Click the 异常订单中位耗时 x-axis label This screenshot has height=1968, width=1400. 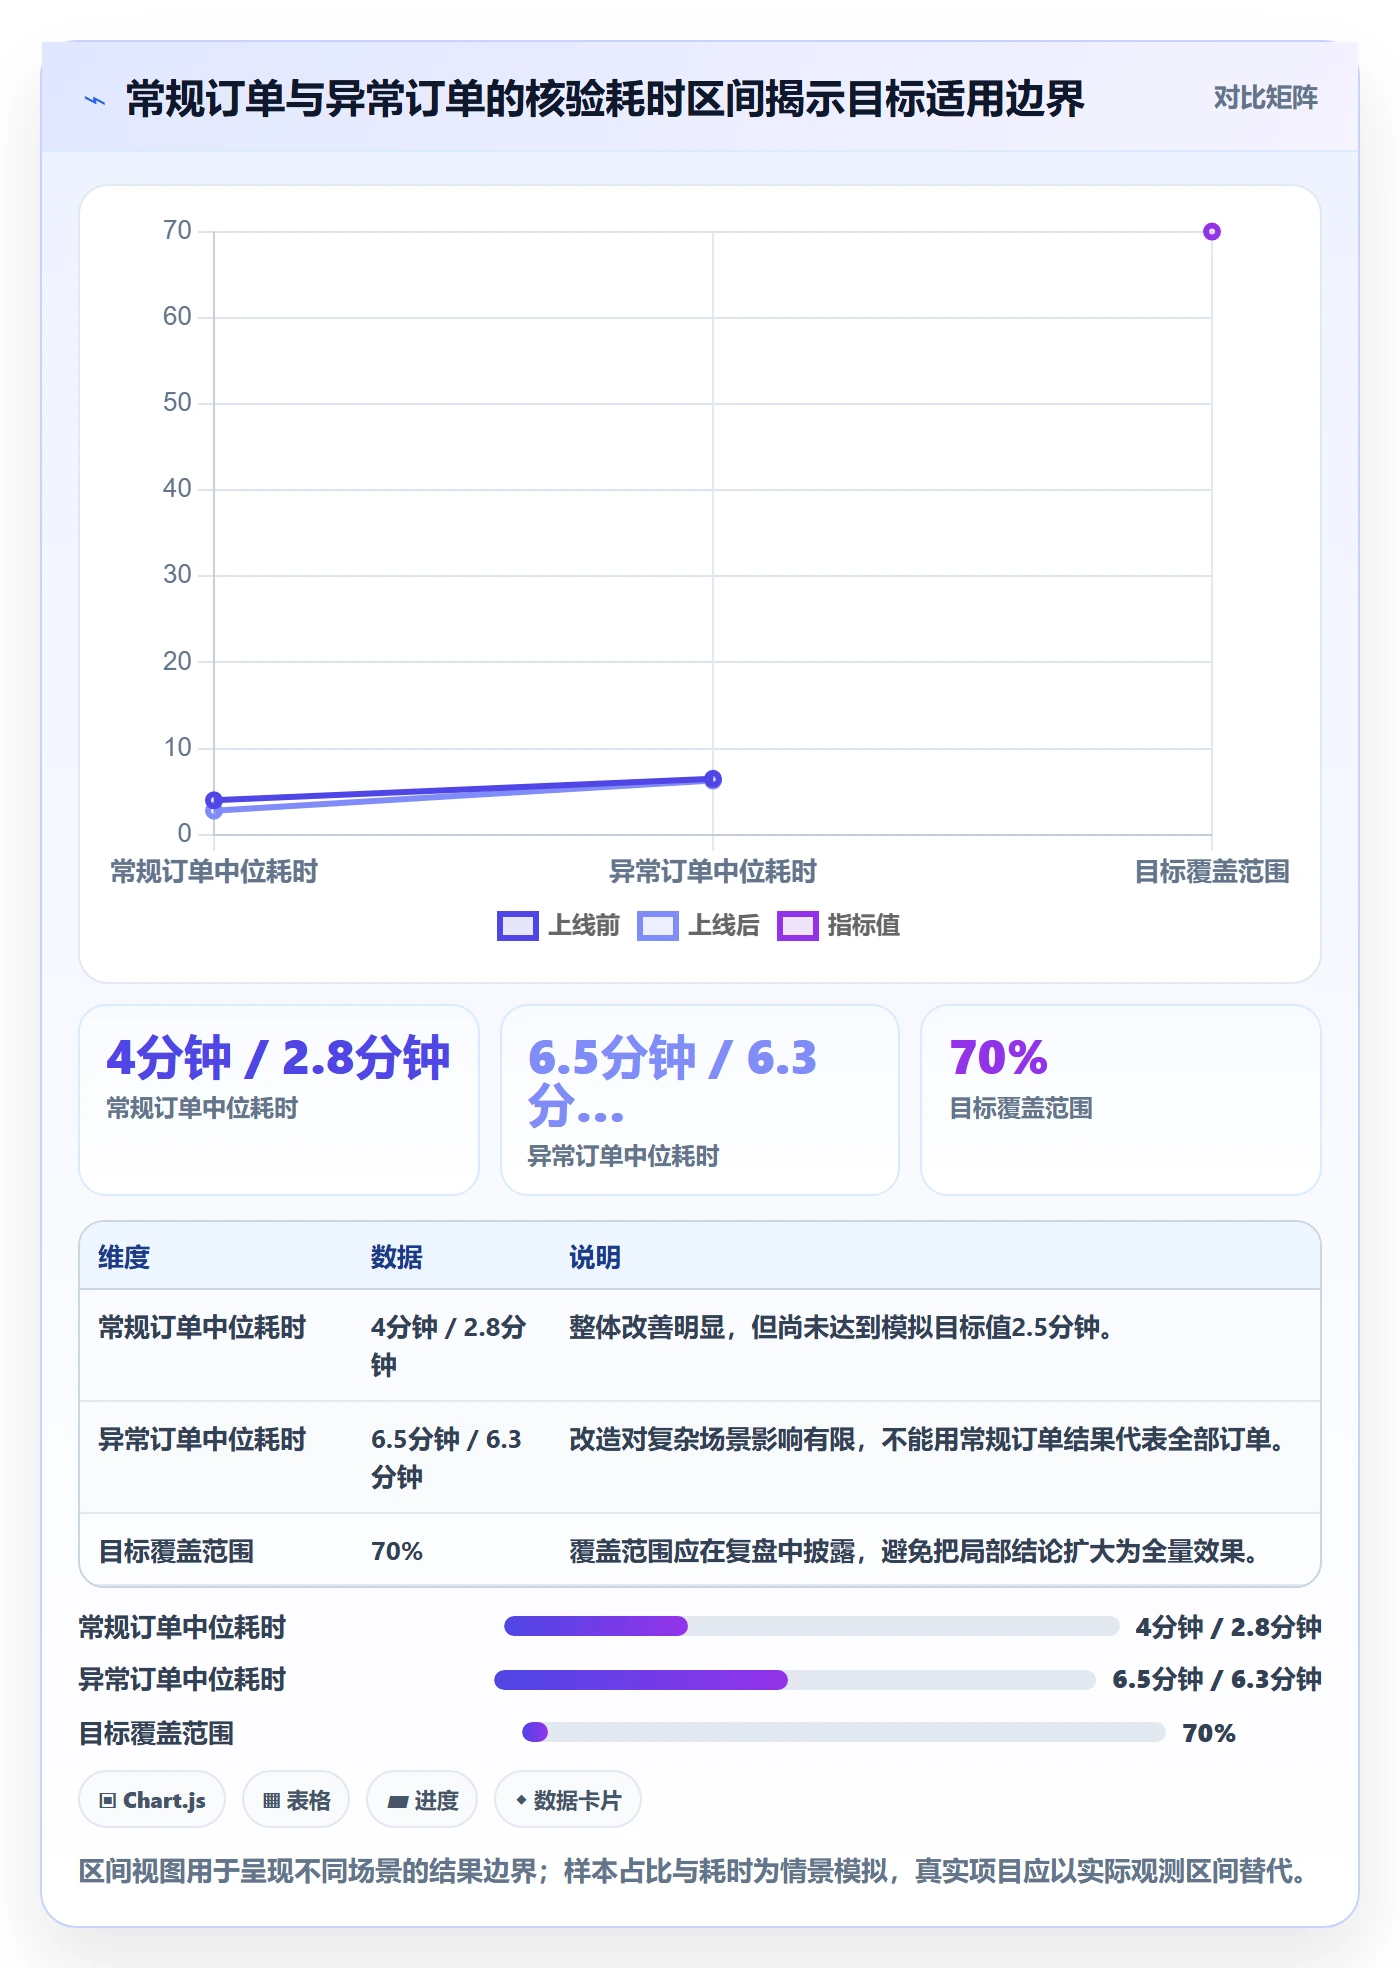coord(713,871)
